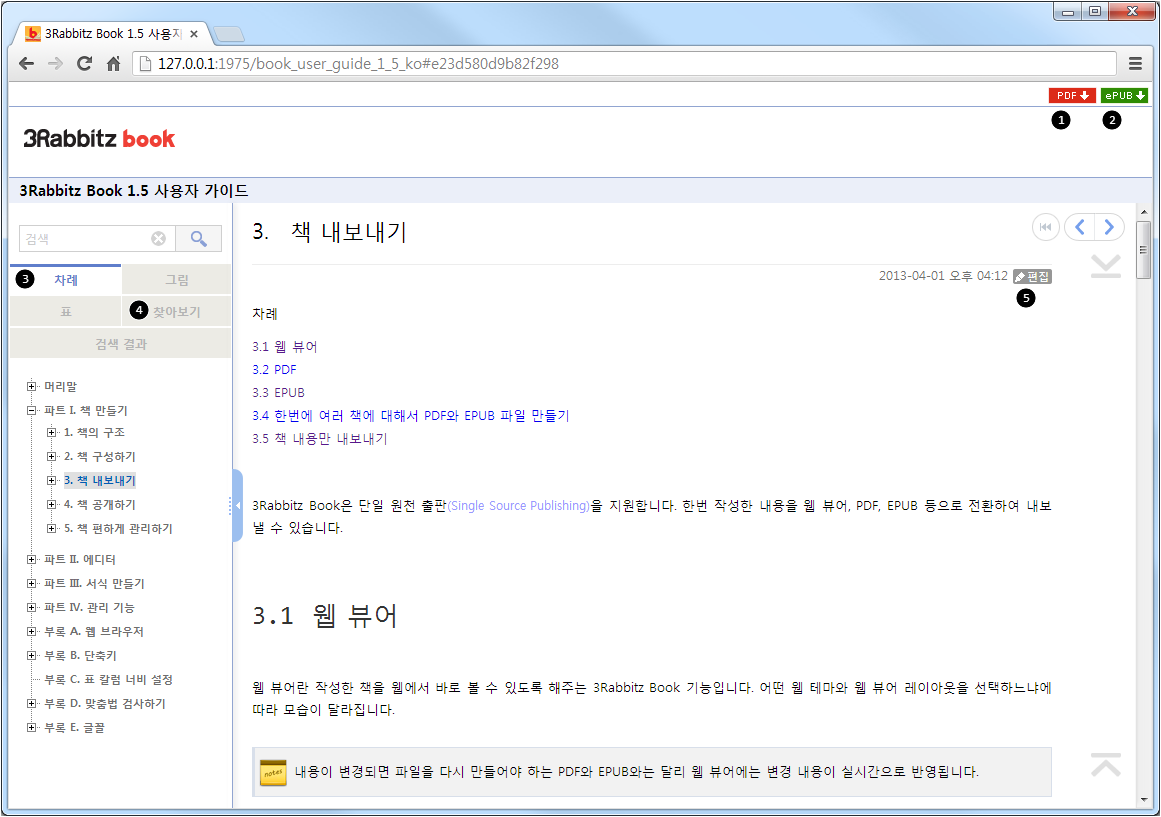Jump down using the large down chevron

[x=1105, y=266]
